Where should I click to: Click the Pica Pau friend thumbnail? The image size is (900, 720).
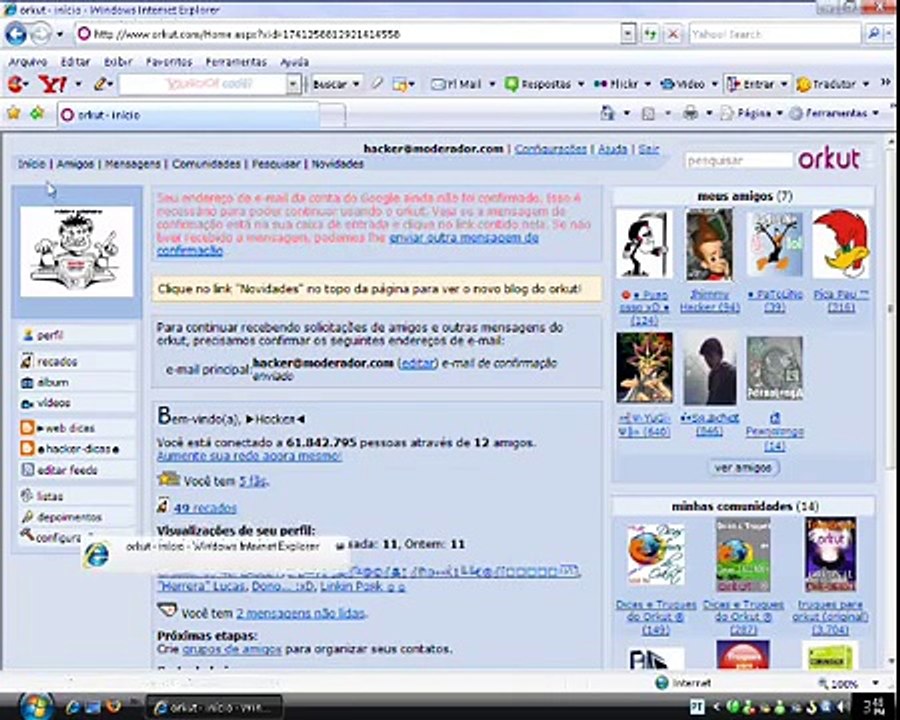click(841, 244)
